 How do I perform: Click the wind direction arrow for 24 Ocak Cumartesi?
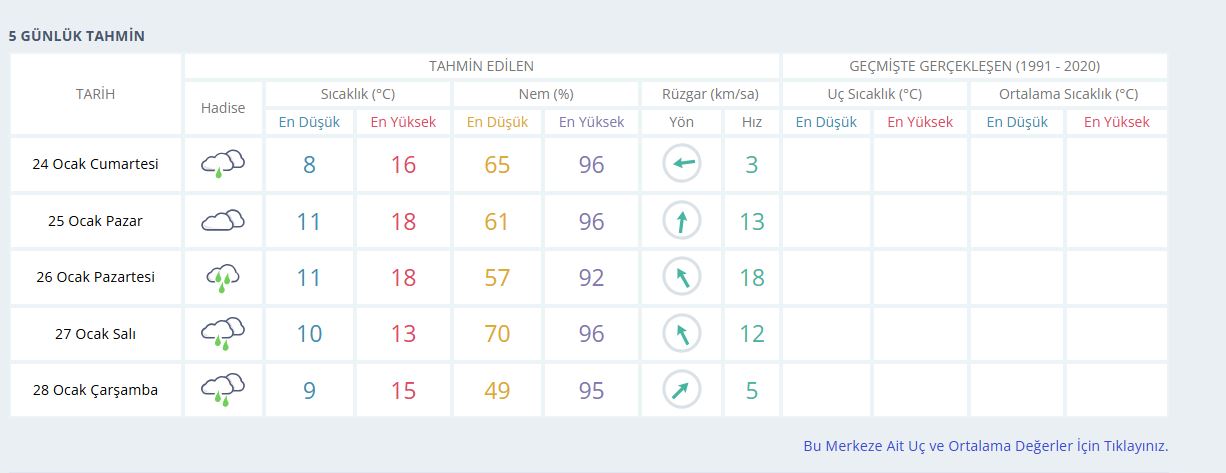681,164
